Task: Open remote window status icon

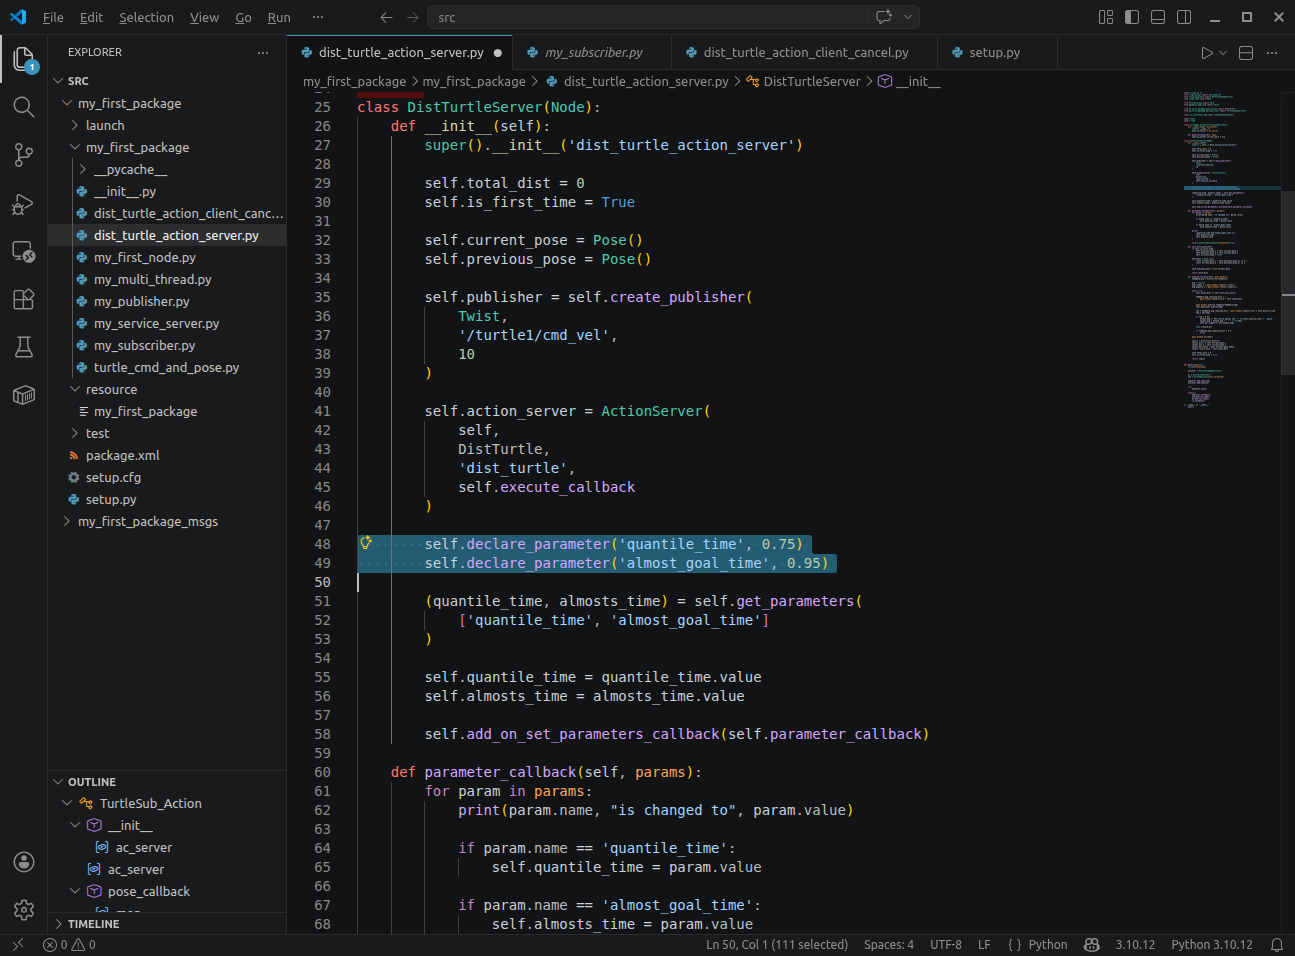Action: 17,944
